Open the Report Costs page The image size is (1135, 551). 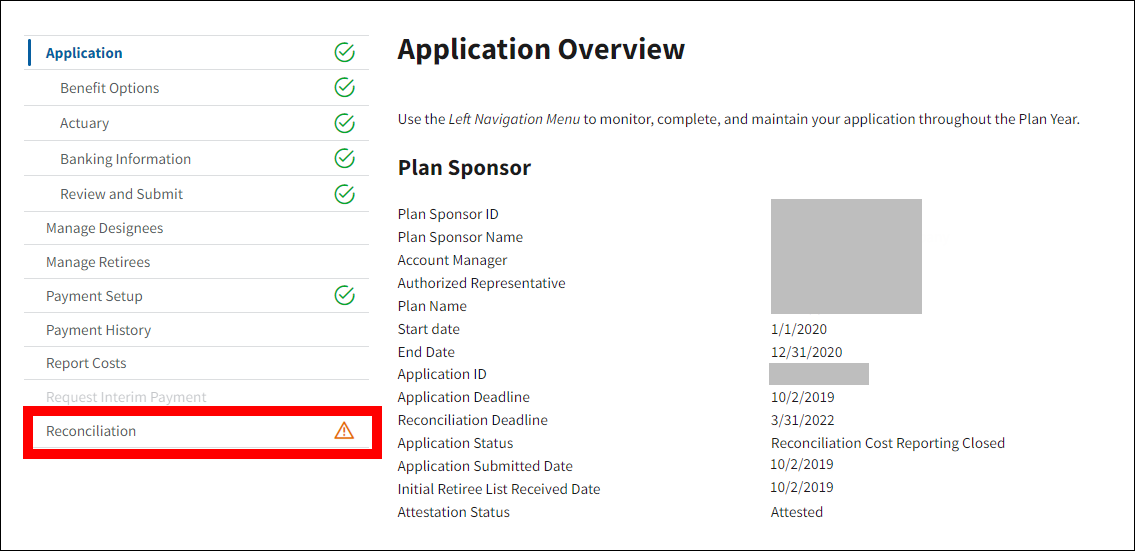coord(86,363)
